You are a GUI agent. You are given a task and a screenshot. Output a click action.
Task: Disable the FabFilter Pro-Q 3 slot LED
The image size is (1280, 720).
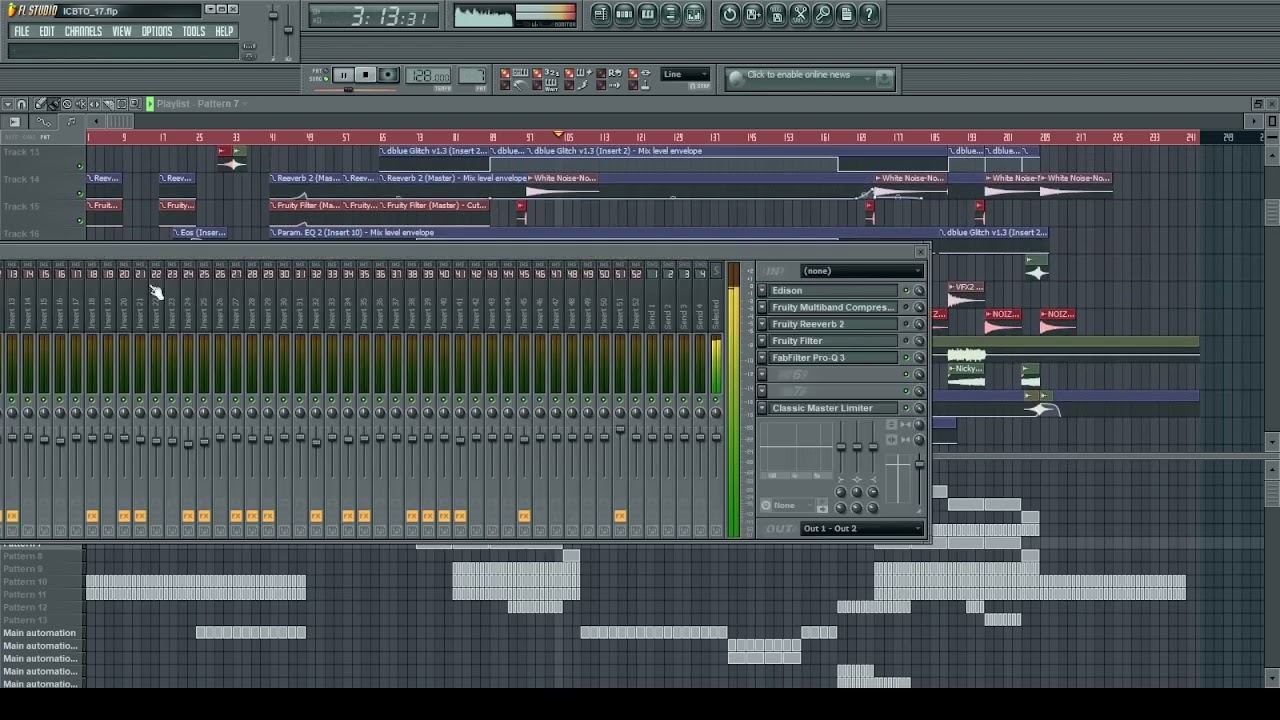pyautogui.click(x=906, y=358)
